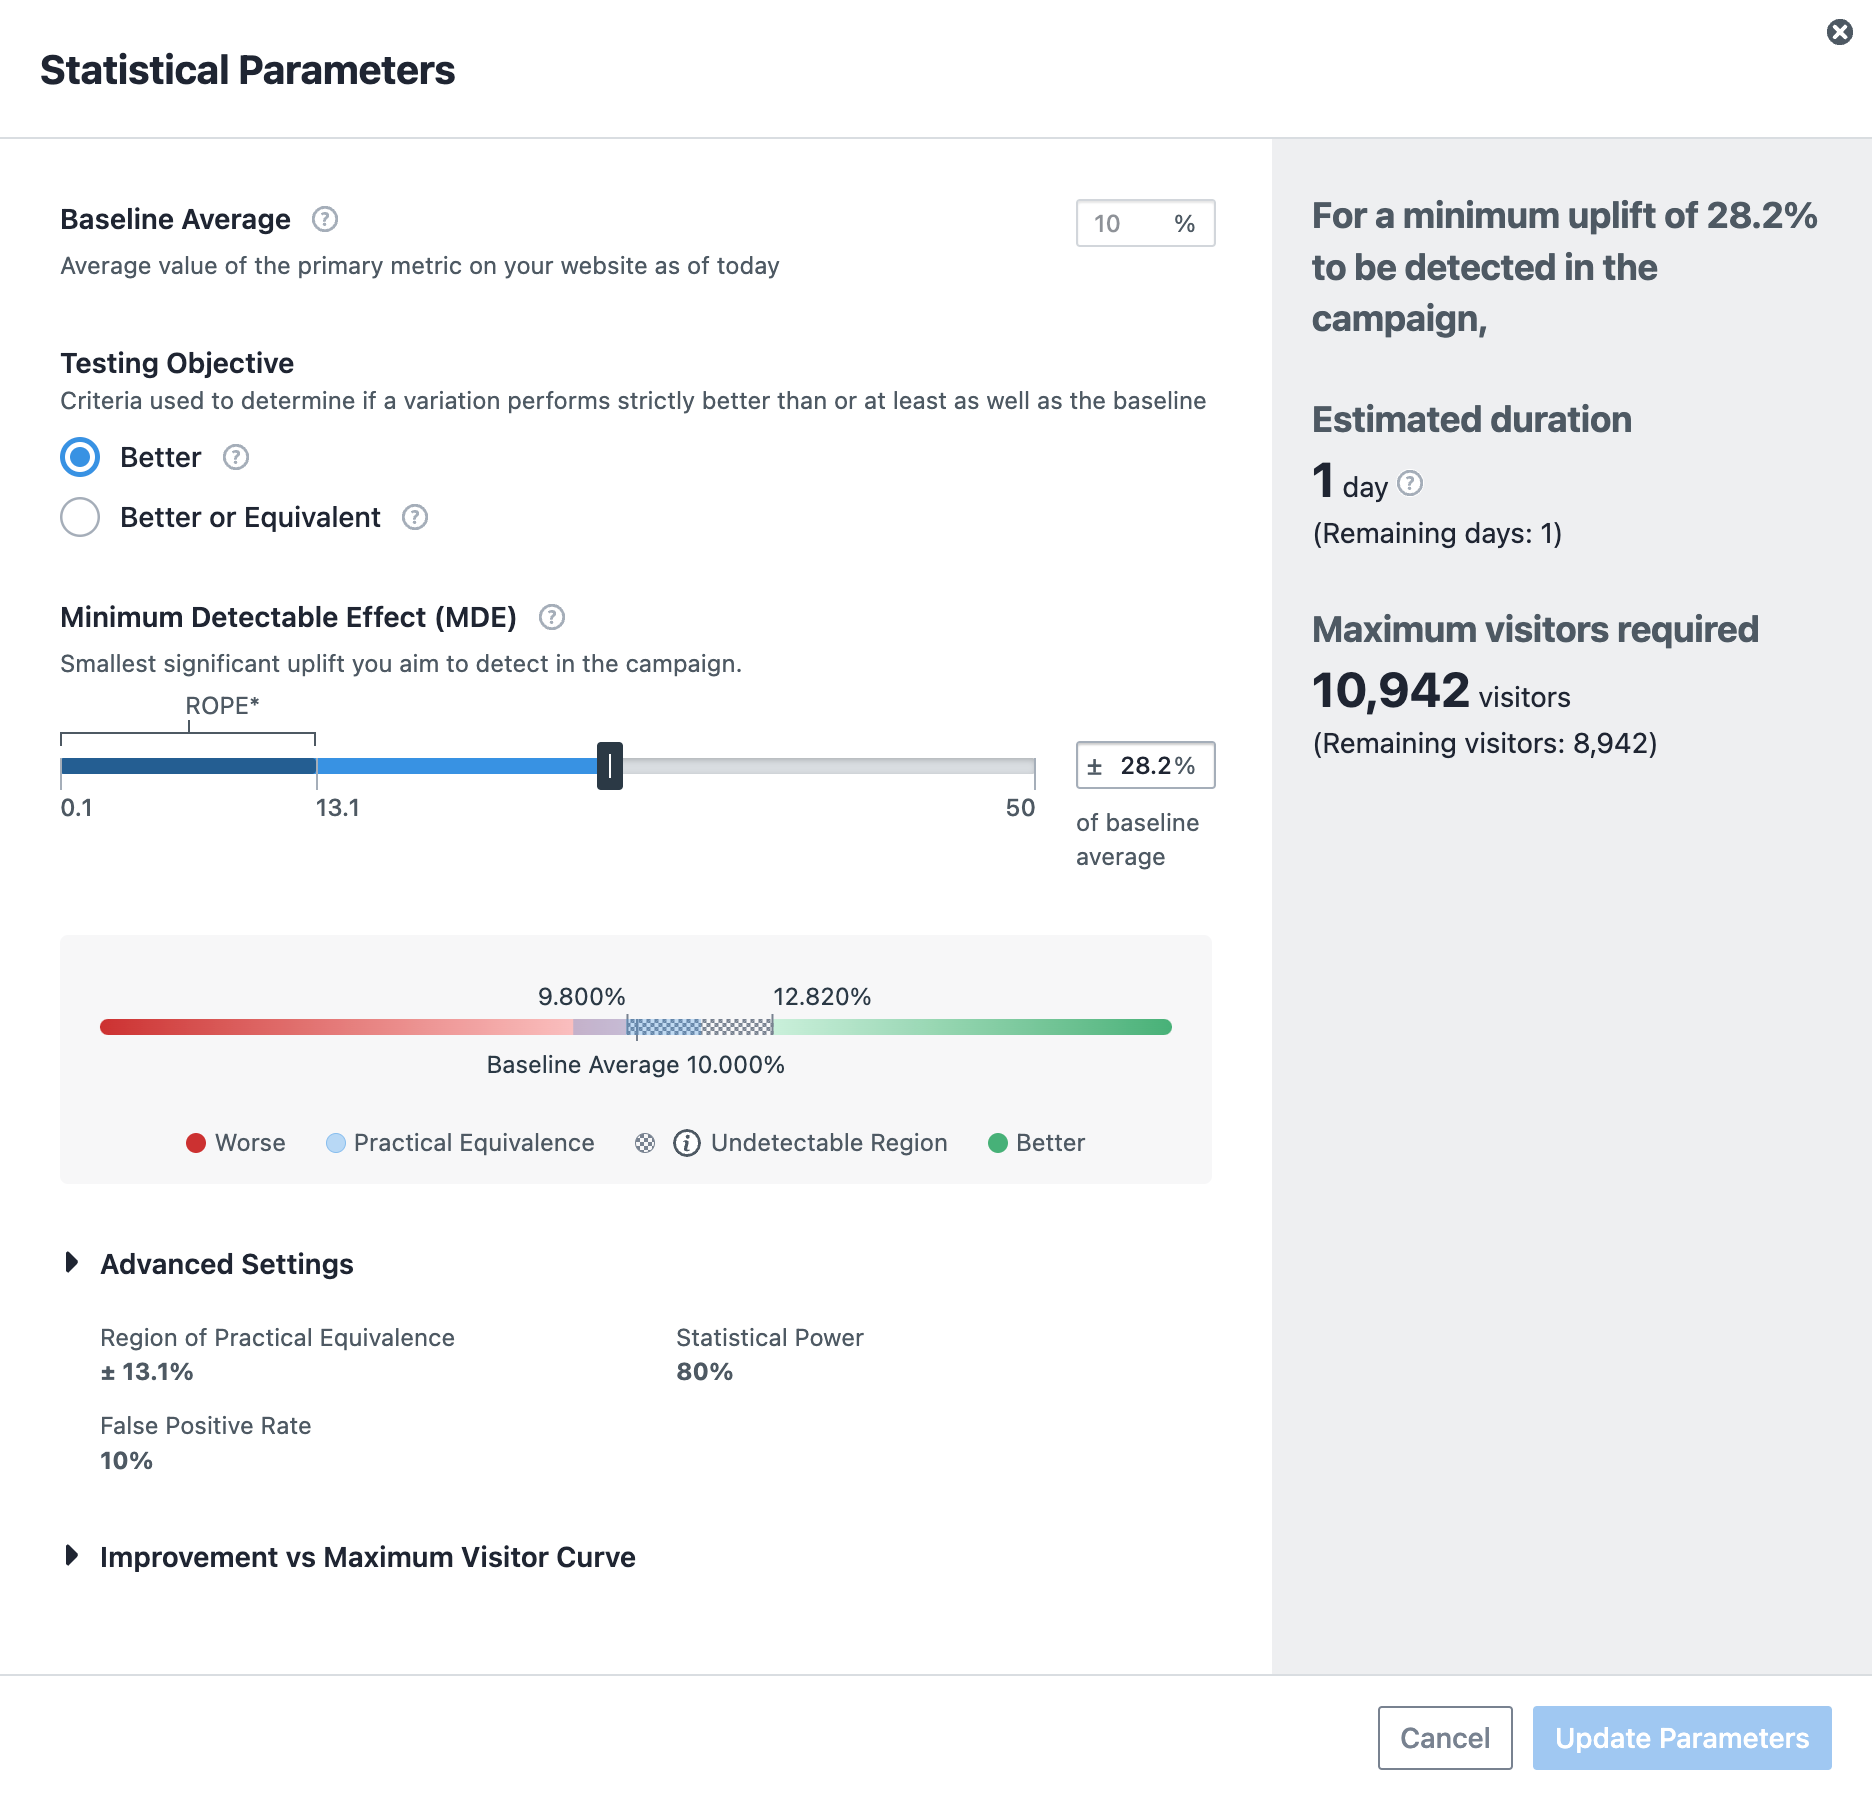Click the Worse red legend dot

[x=196, y=1143]
